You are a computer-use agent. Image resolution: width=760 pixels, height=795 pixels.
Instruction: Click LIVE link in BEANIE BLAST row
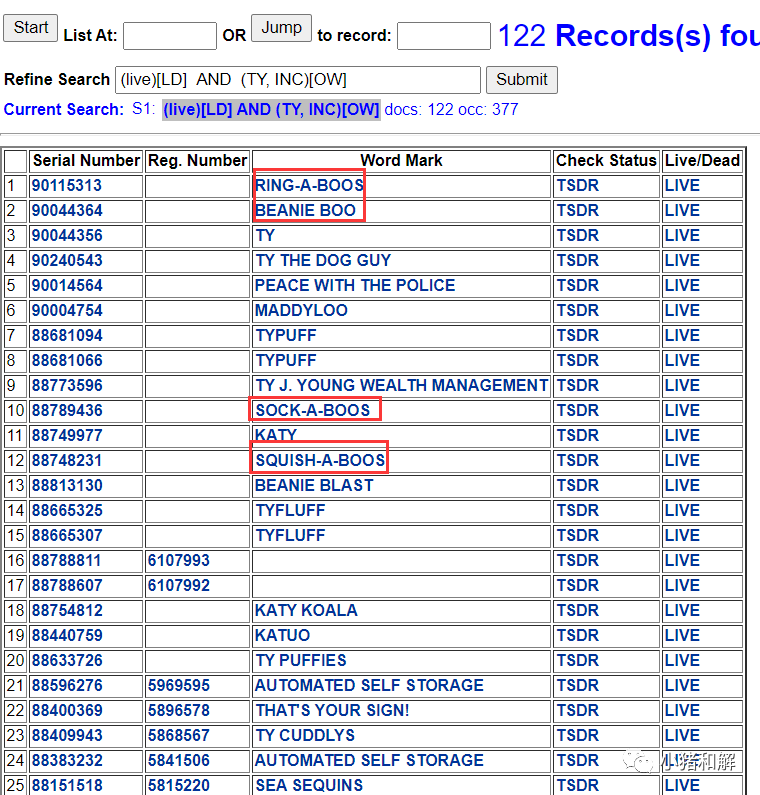tap(682, 485)
